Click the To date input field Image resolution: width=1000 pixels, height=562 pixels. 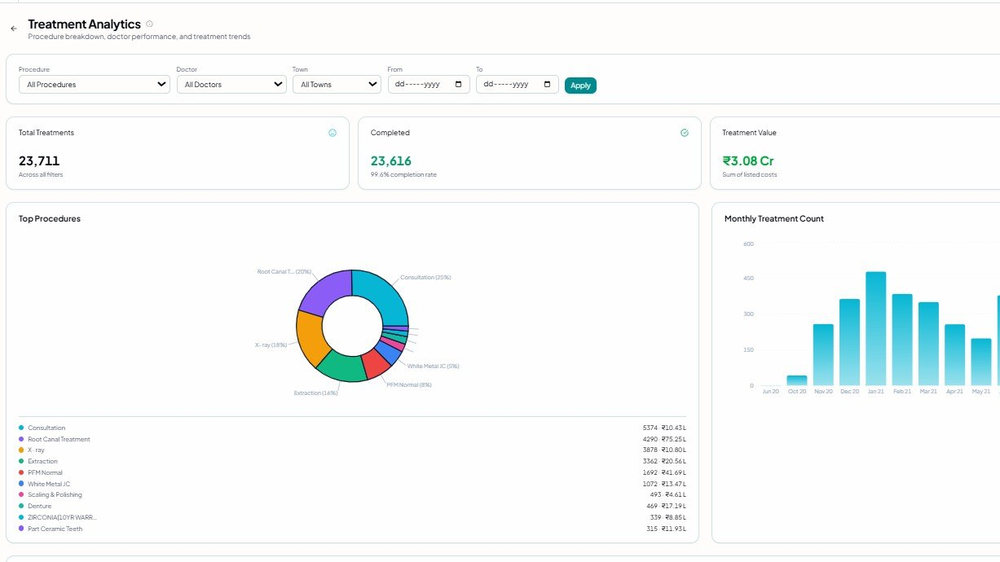pos(517,84)
